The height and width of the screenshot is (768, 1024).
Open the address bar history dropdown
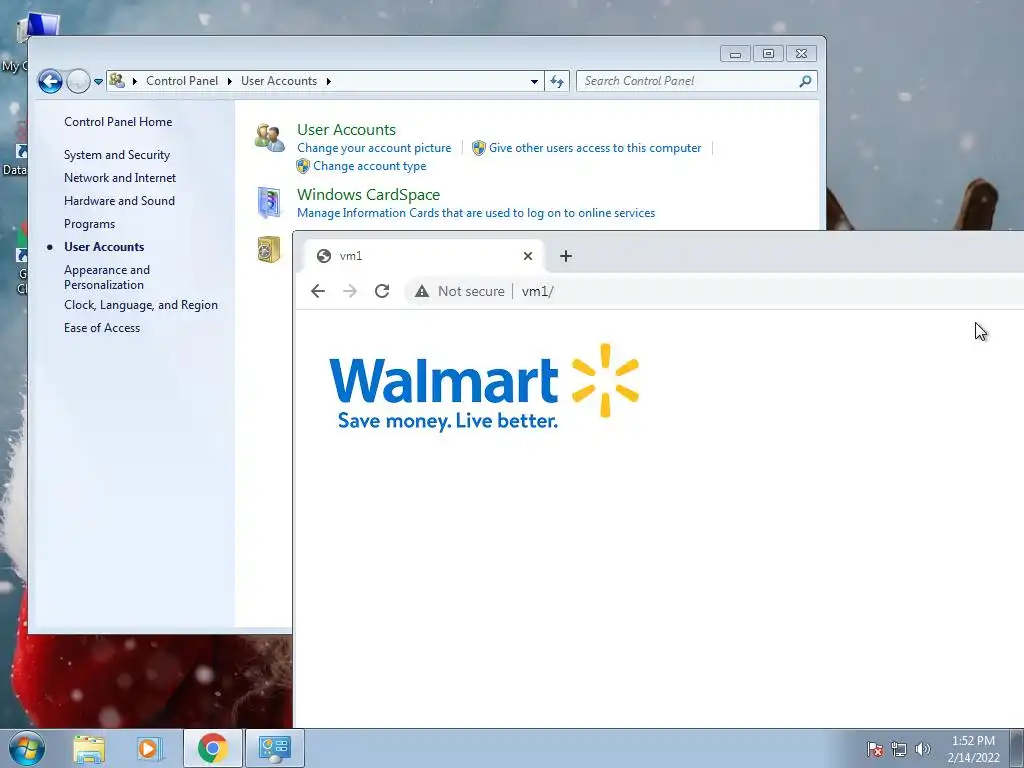[534, 82]
